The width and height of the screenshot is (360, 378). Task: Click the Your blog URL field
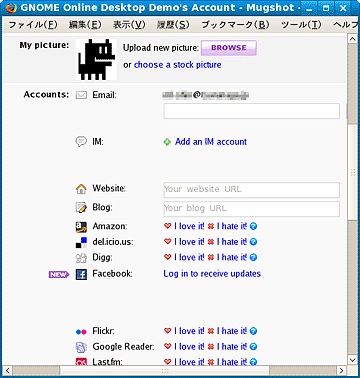[x=252, y=209]
